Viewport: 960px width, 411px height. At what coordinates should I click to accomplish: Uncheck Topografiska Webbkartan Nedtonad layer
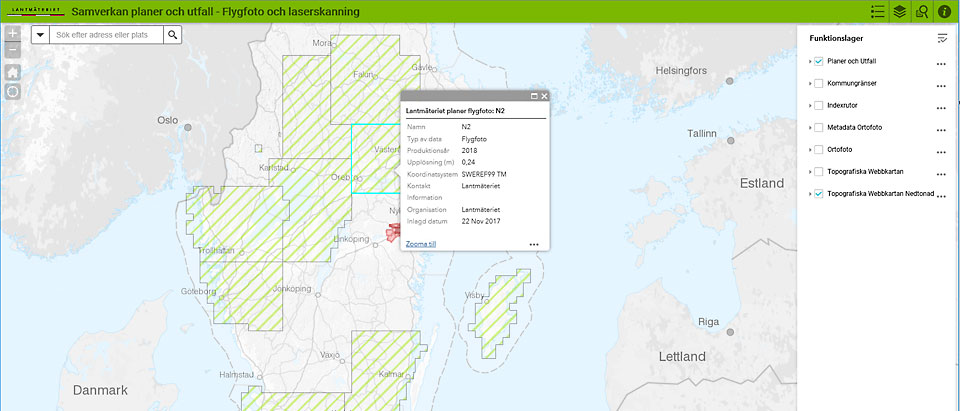[x=818, y=194]
